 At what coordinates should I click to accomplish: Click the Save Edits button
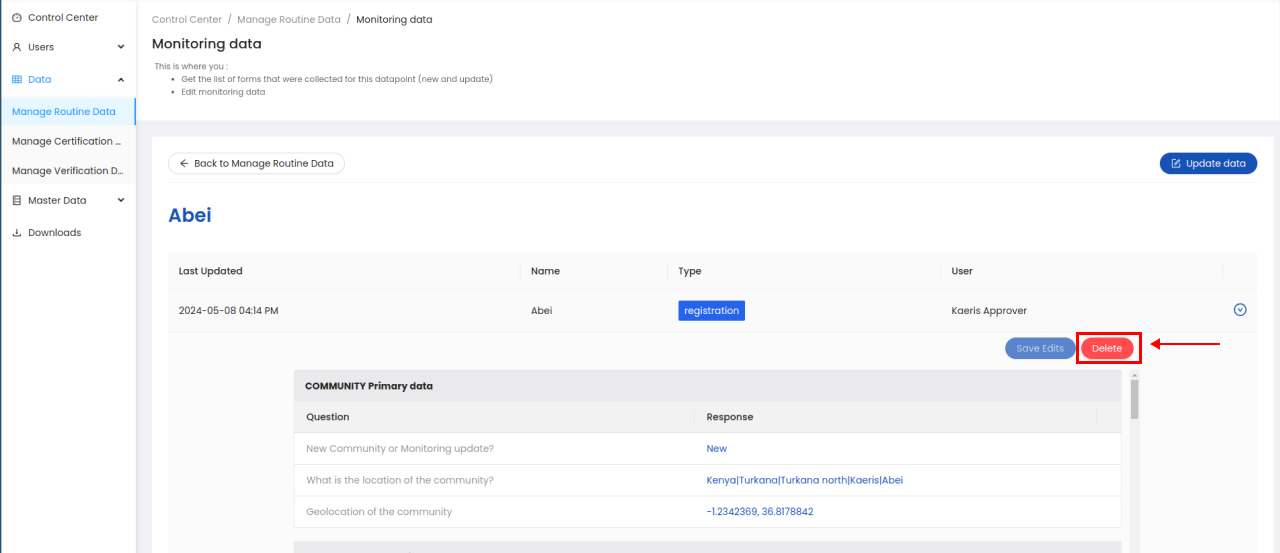point(1040,348)
